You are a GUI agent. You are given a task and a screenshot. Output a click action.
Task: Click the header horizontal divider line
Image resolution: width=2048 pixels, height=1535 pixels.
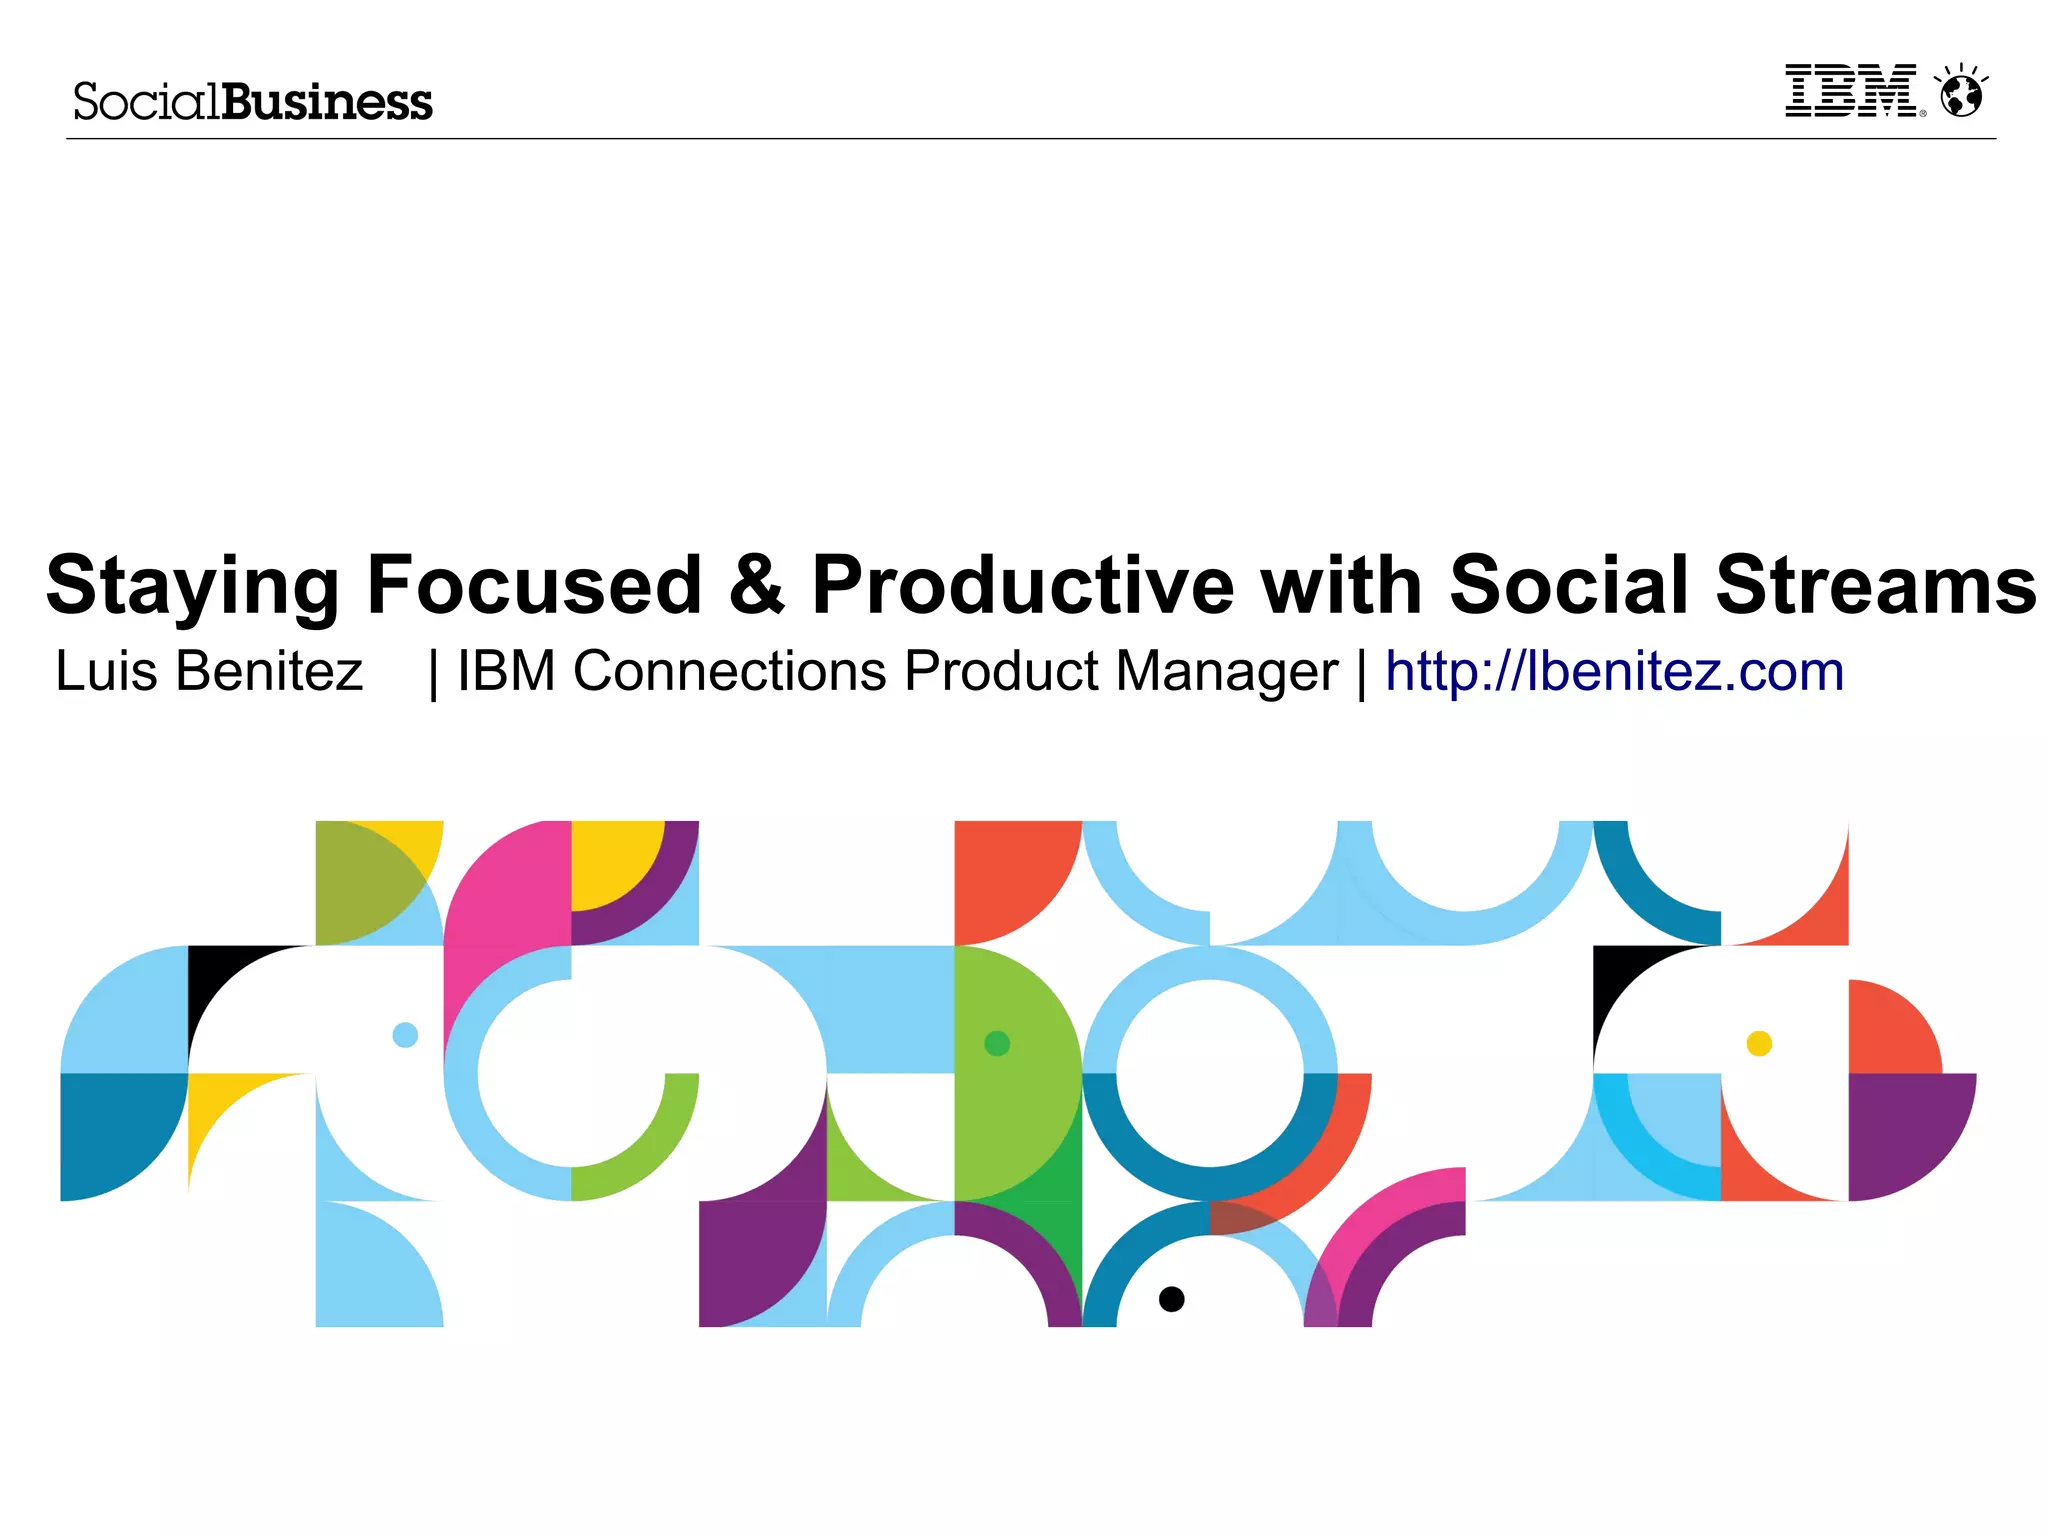[x=1030, y=139]
